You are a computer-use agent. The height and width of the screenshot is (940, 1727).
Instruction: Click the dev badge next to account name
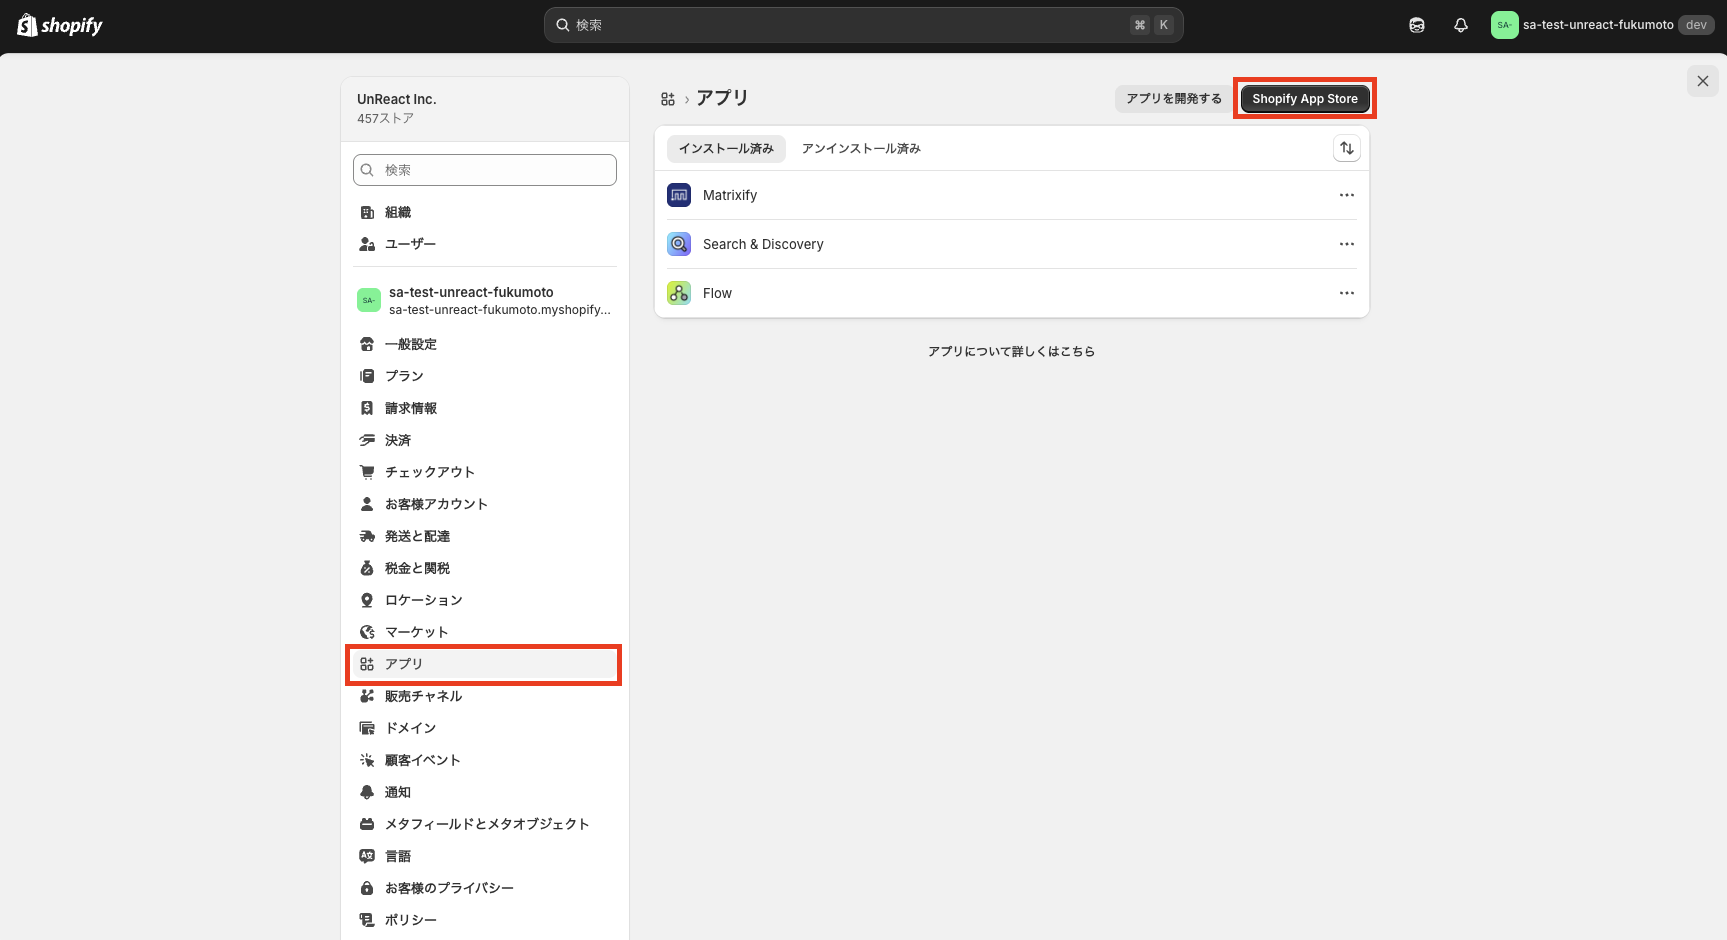tap(1696, 25)
